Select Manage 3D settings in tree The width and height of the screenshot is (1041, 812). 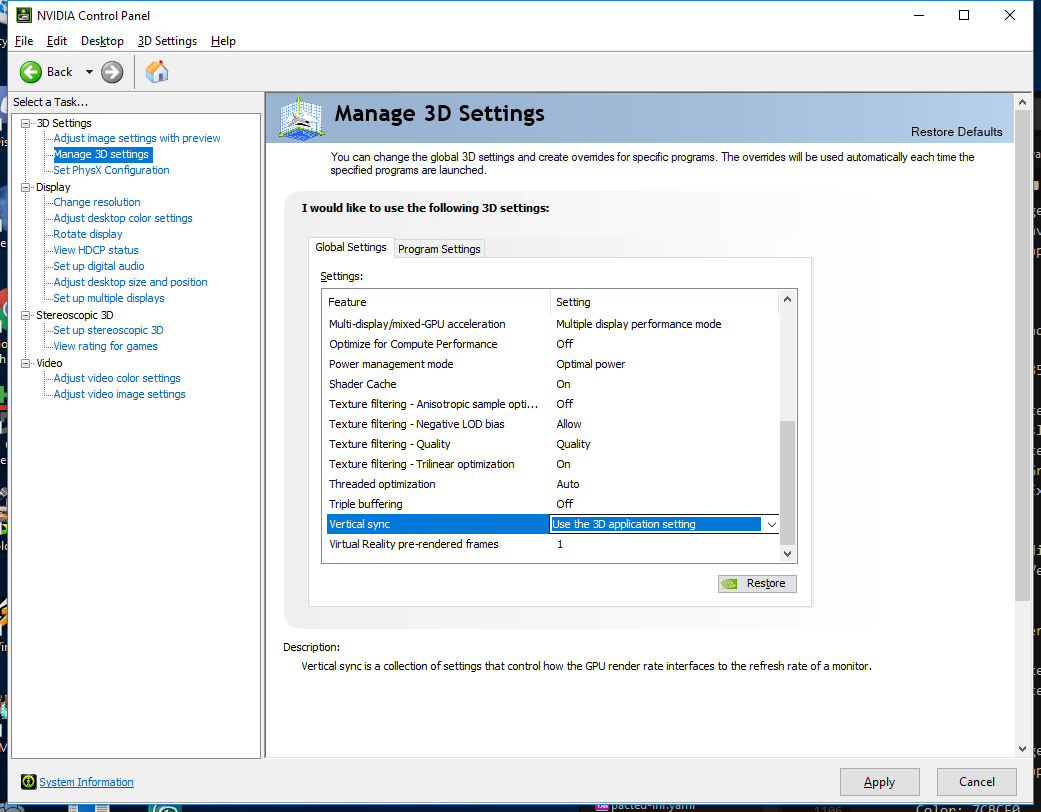click(x=102, y=154)
